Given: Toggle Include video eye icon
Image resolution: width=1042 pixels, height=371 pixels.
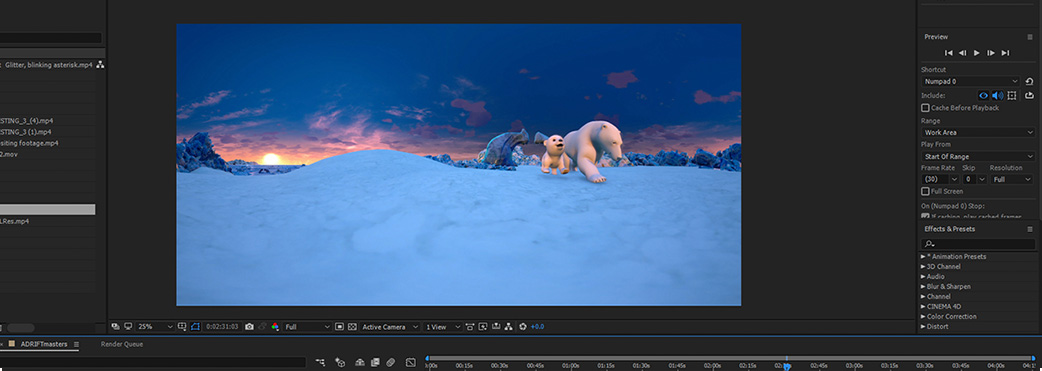Looking at the screenshot, I should pos(983,96).
